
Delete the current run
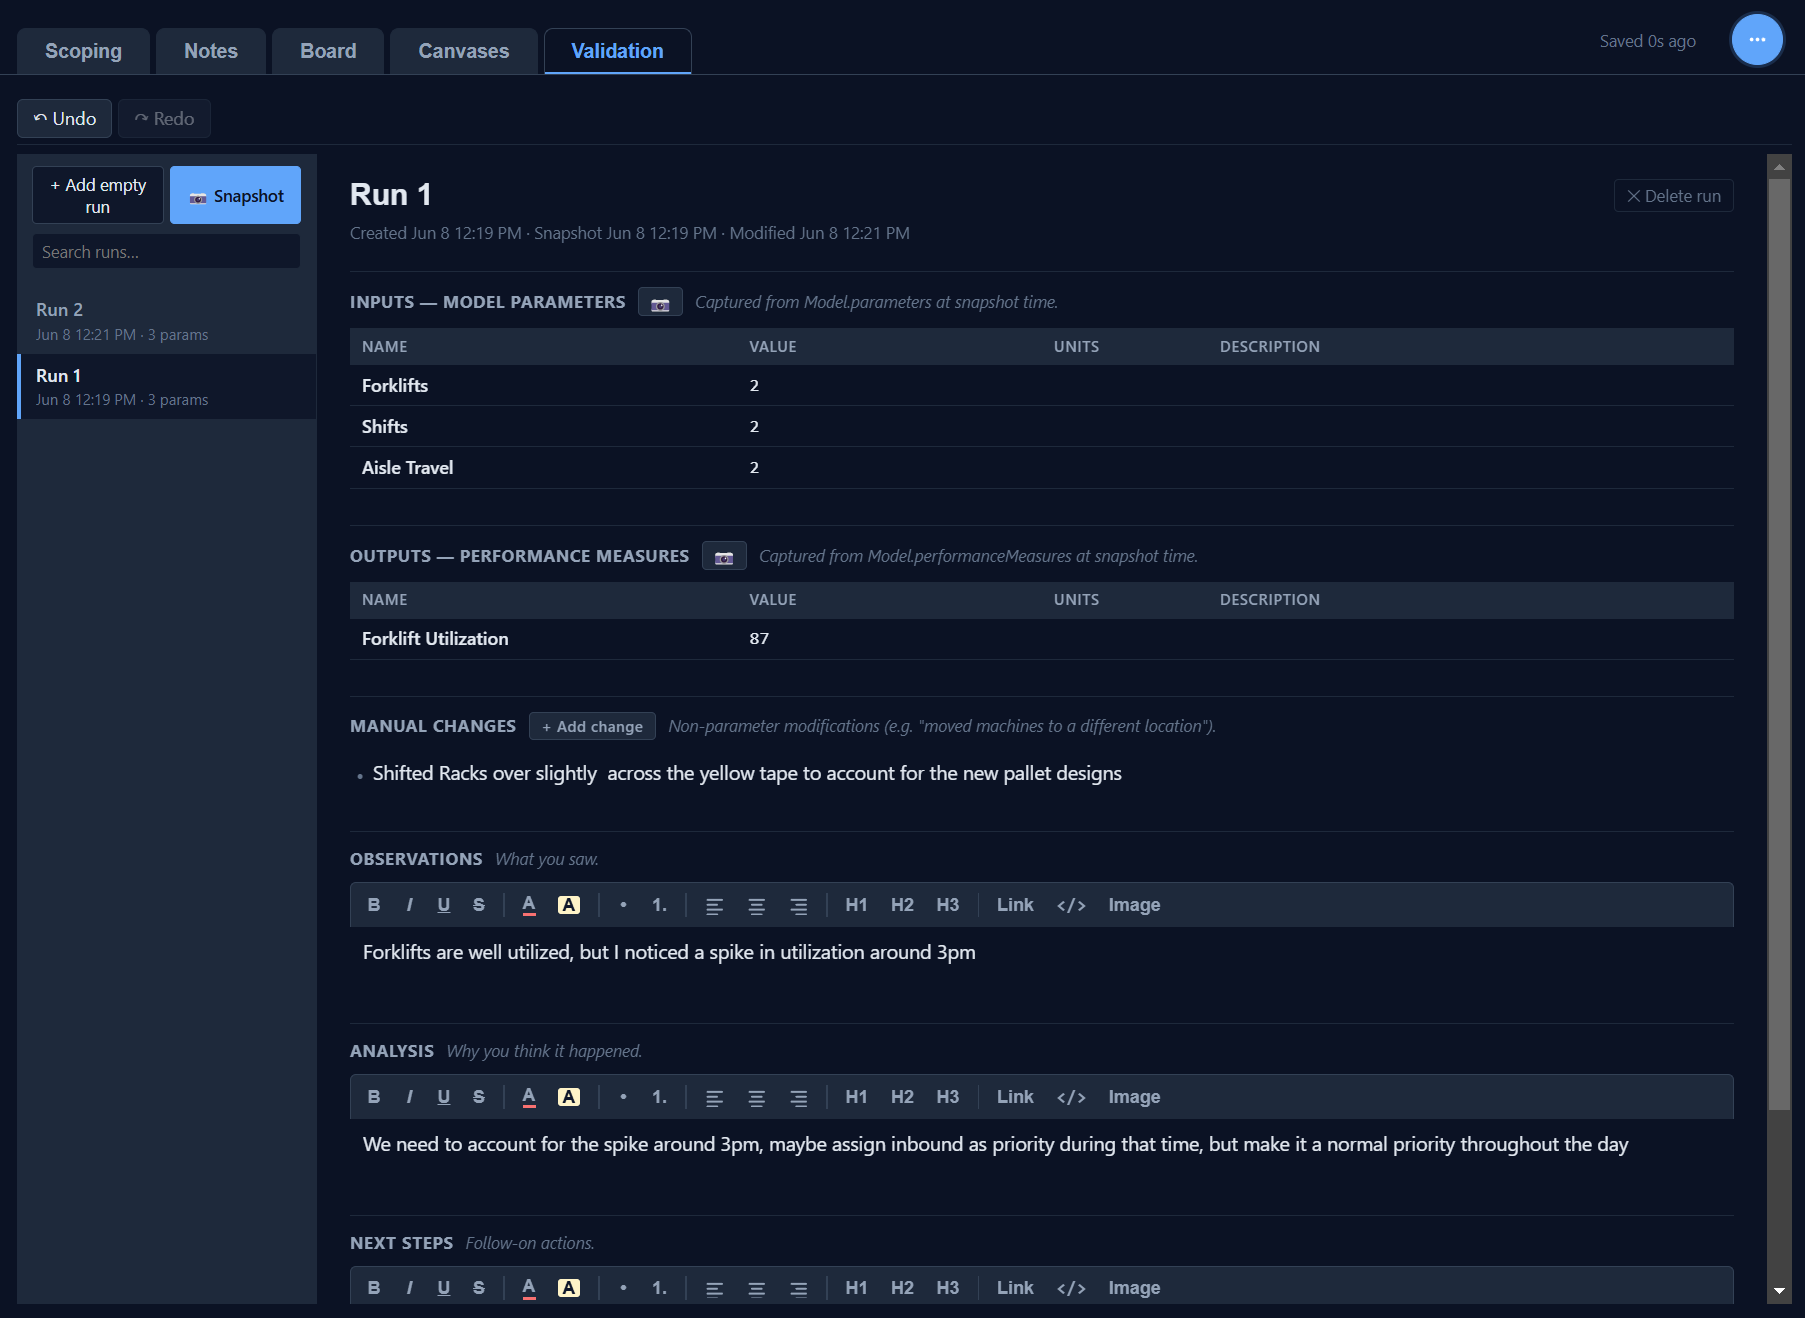tap(1673, 196)
